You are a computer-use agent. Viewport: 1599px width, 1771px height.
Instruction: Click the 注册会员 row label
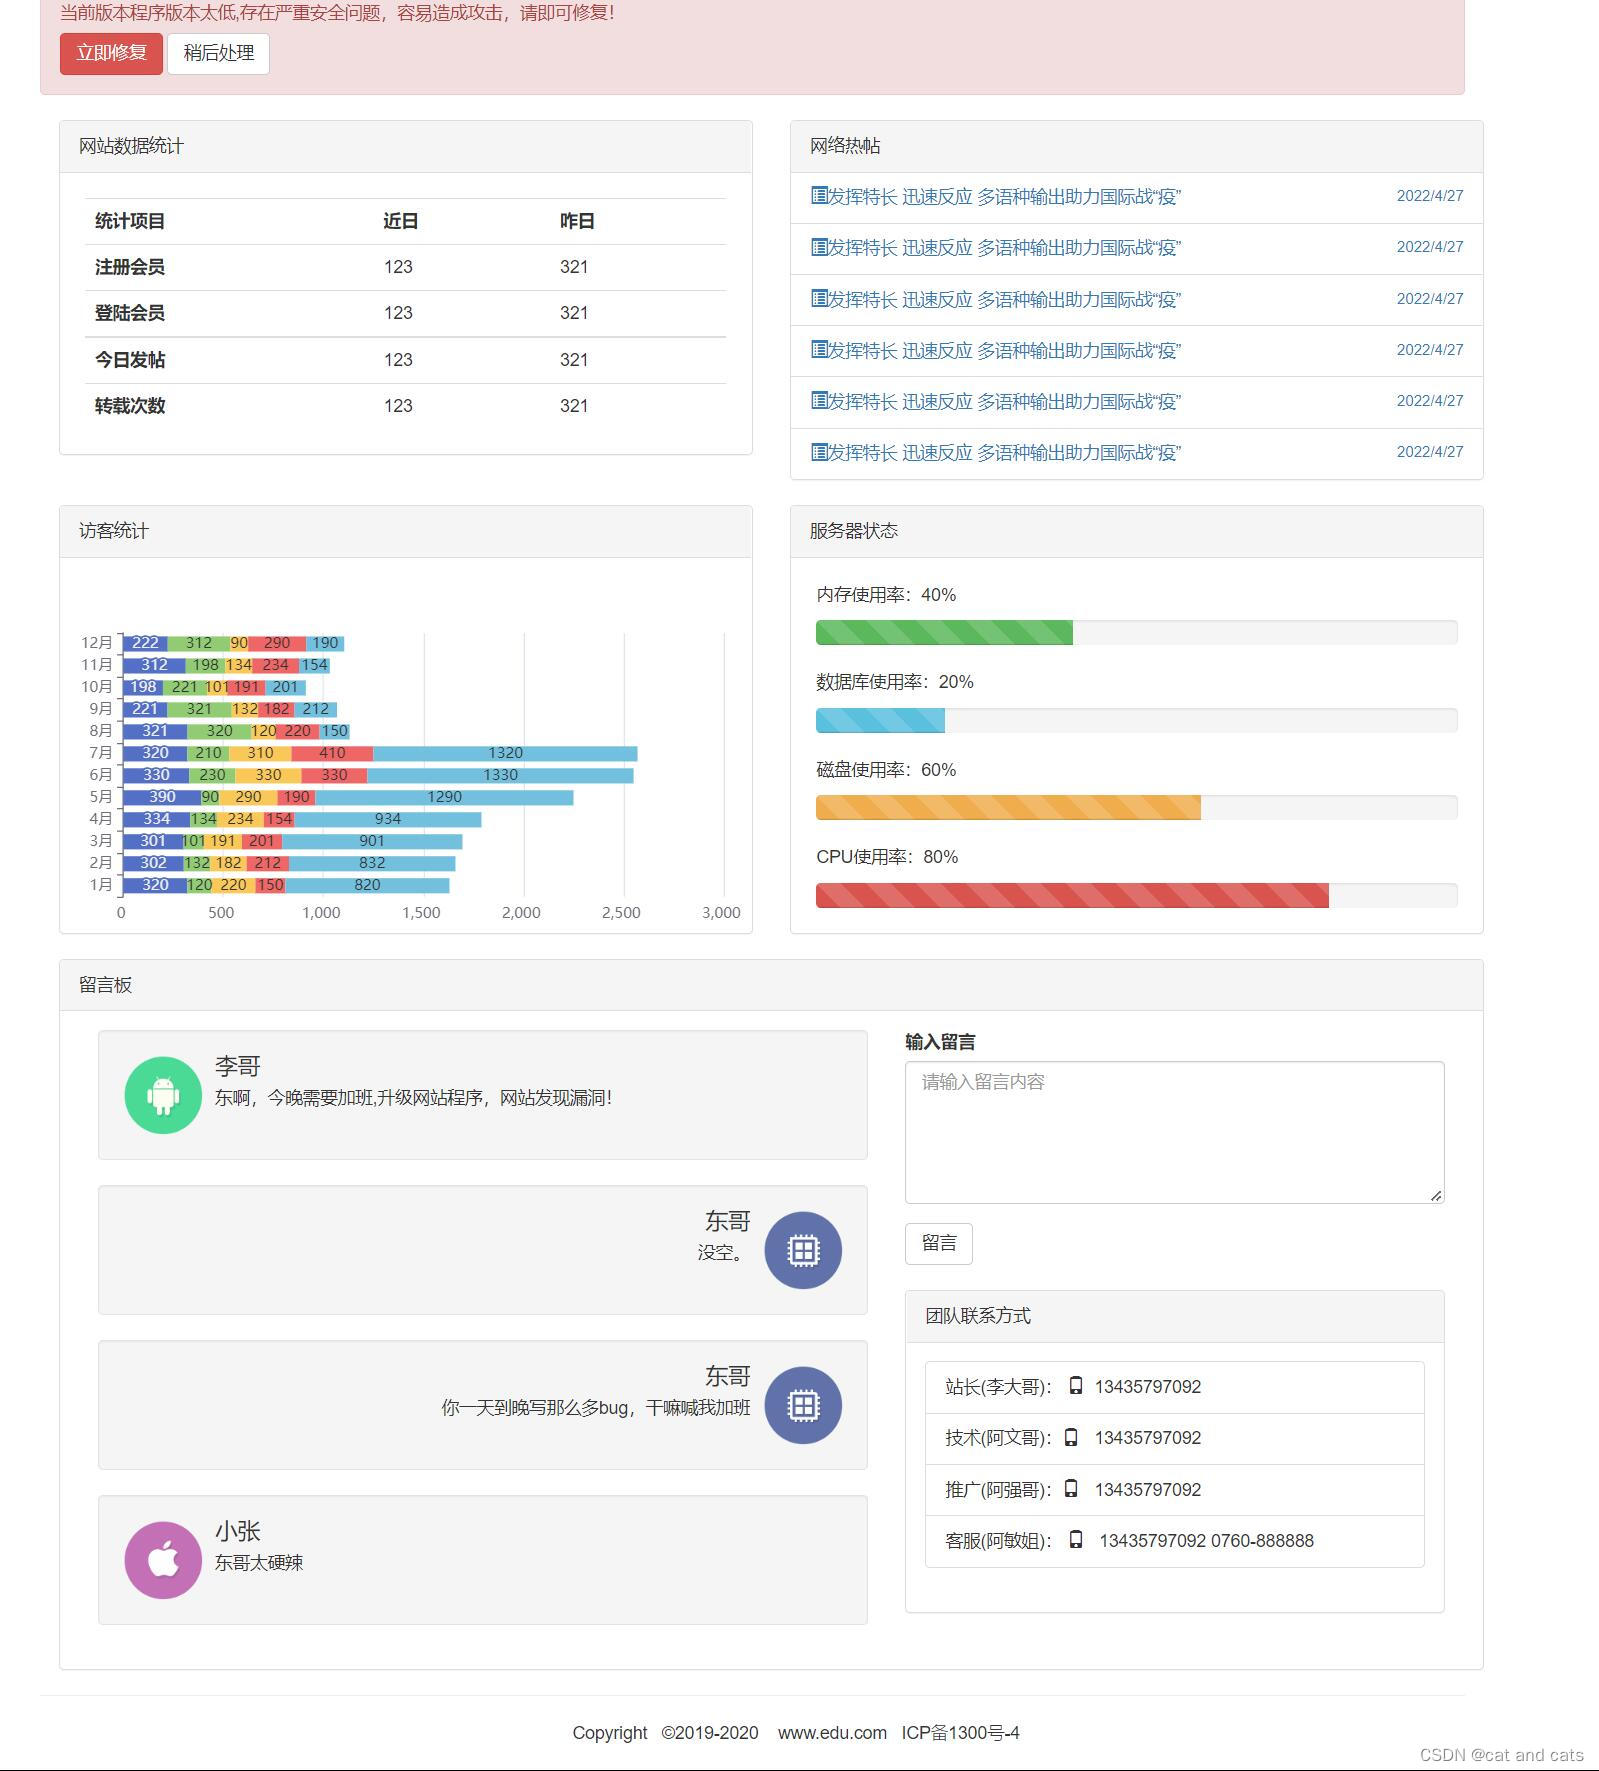(130, 267)
